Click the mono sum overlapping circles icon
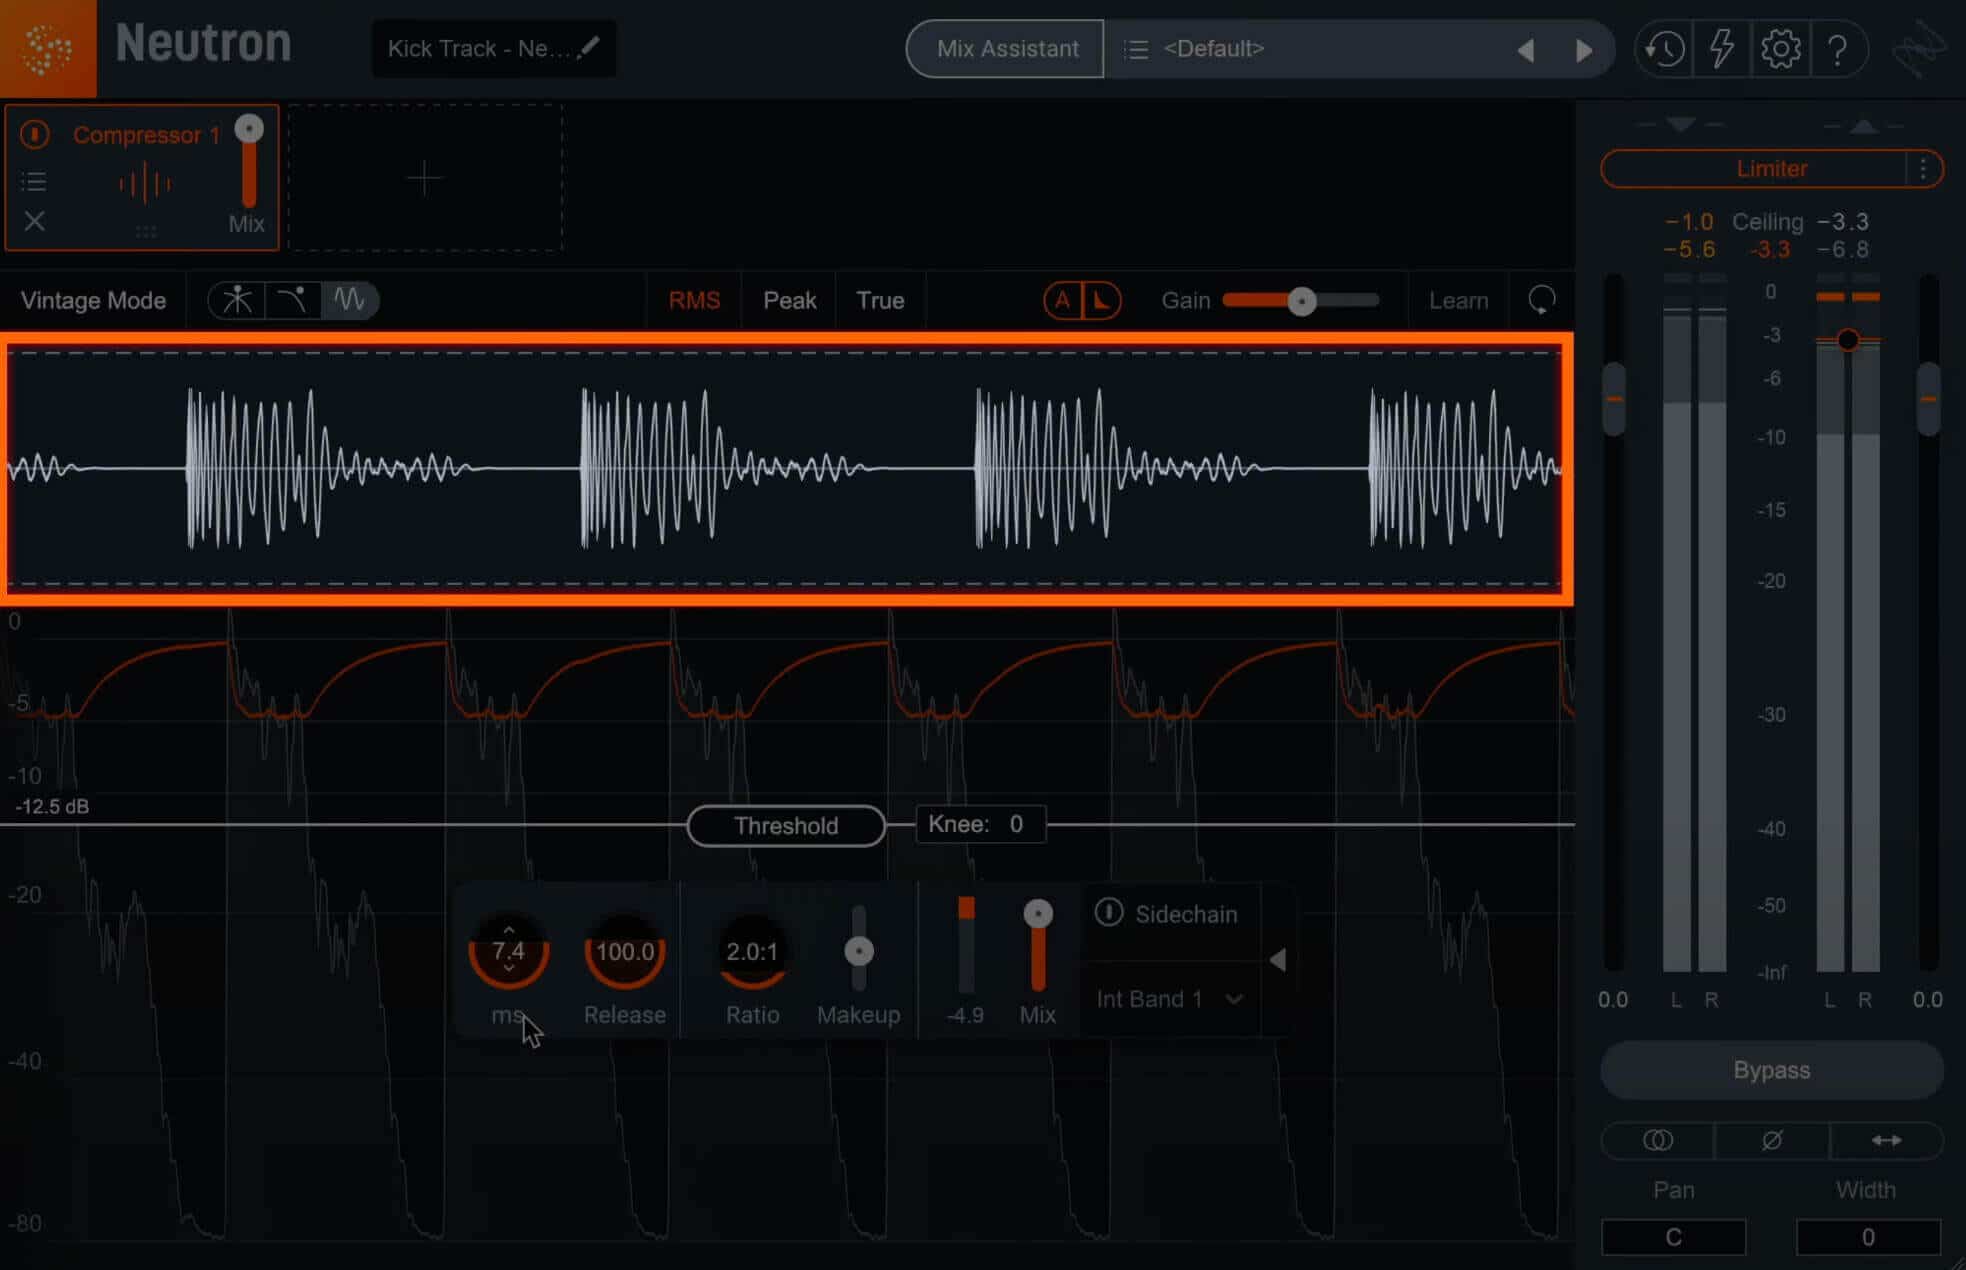 click(x=1657, y=1140)
